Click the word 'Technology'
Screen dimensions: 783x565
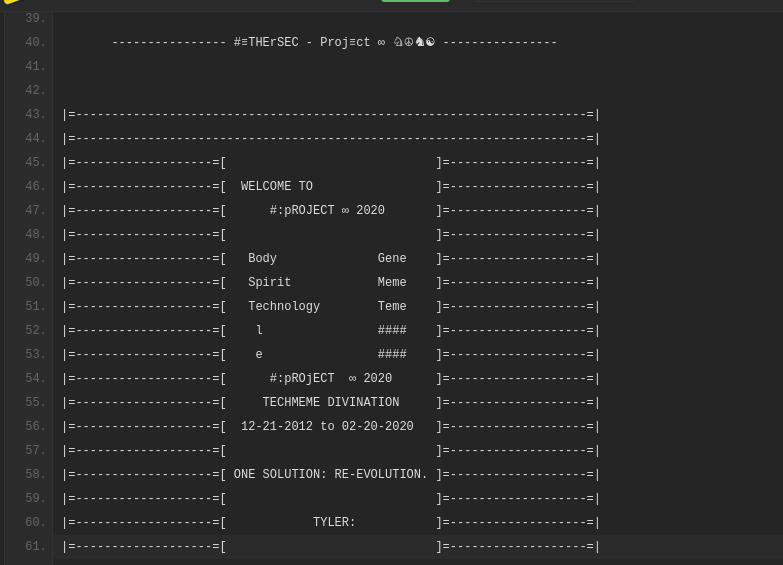(x=284, y=306)
